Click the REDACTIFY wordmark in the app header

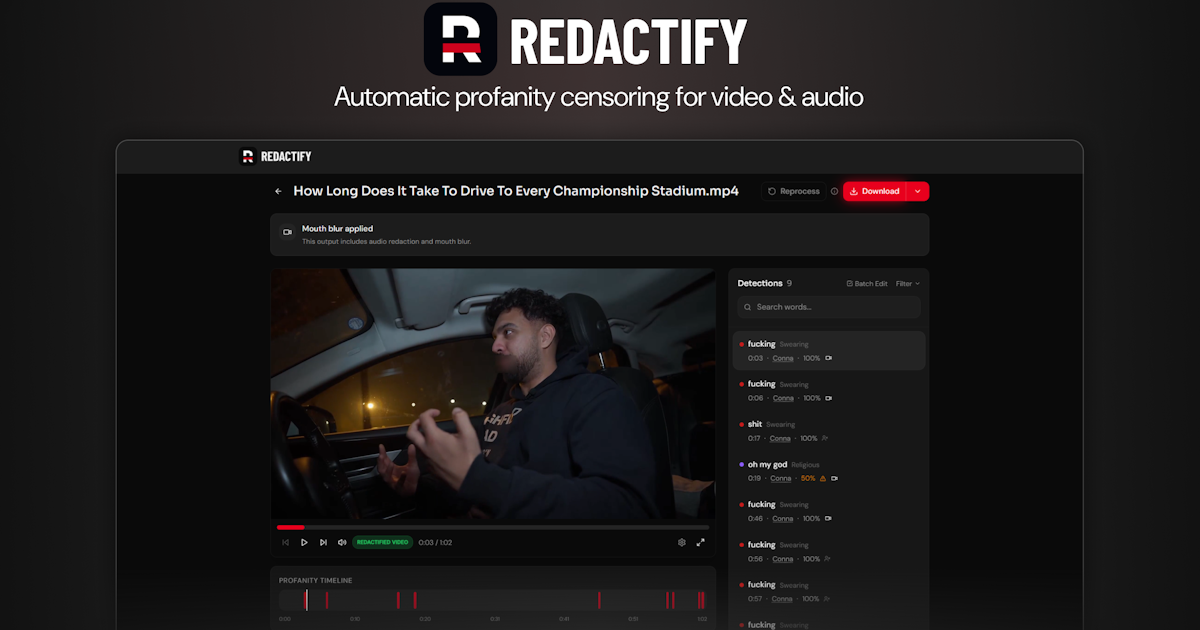286,156
